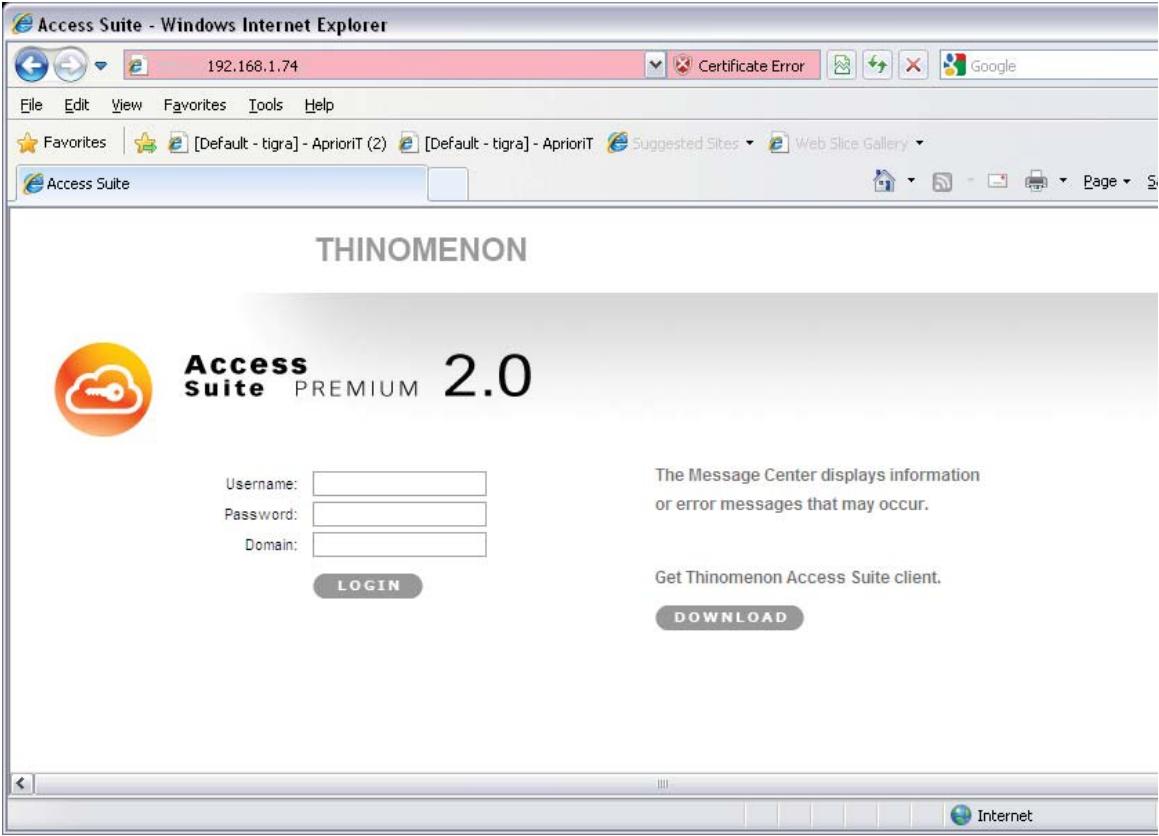Open the Edit menu
Viewport: 1159px width, 836px height.
point(77,105)
